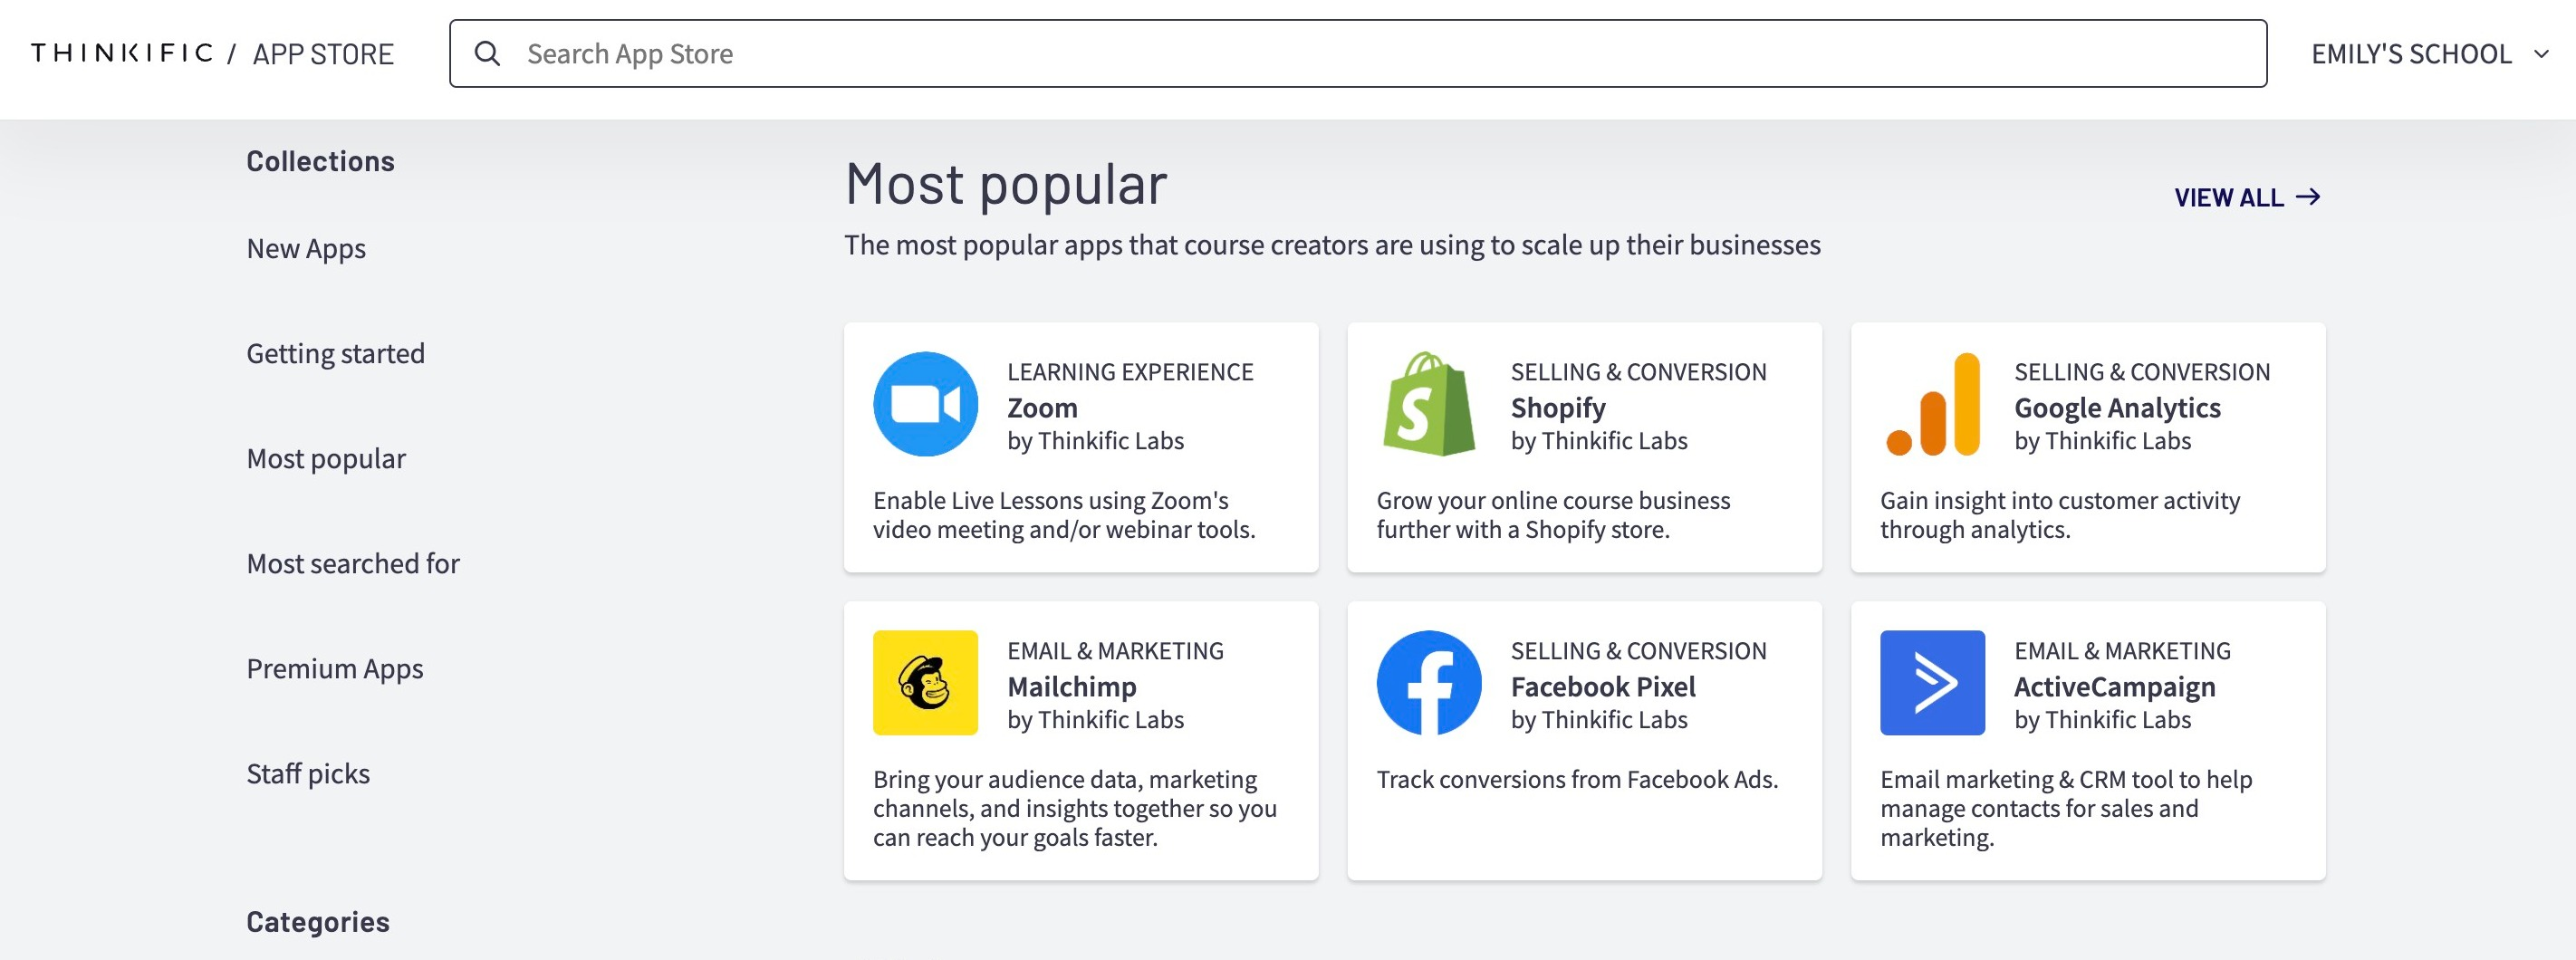Click the ActiveCampaign arrow icon

point(1932,683)
